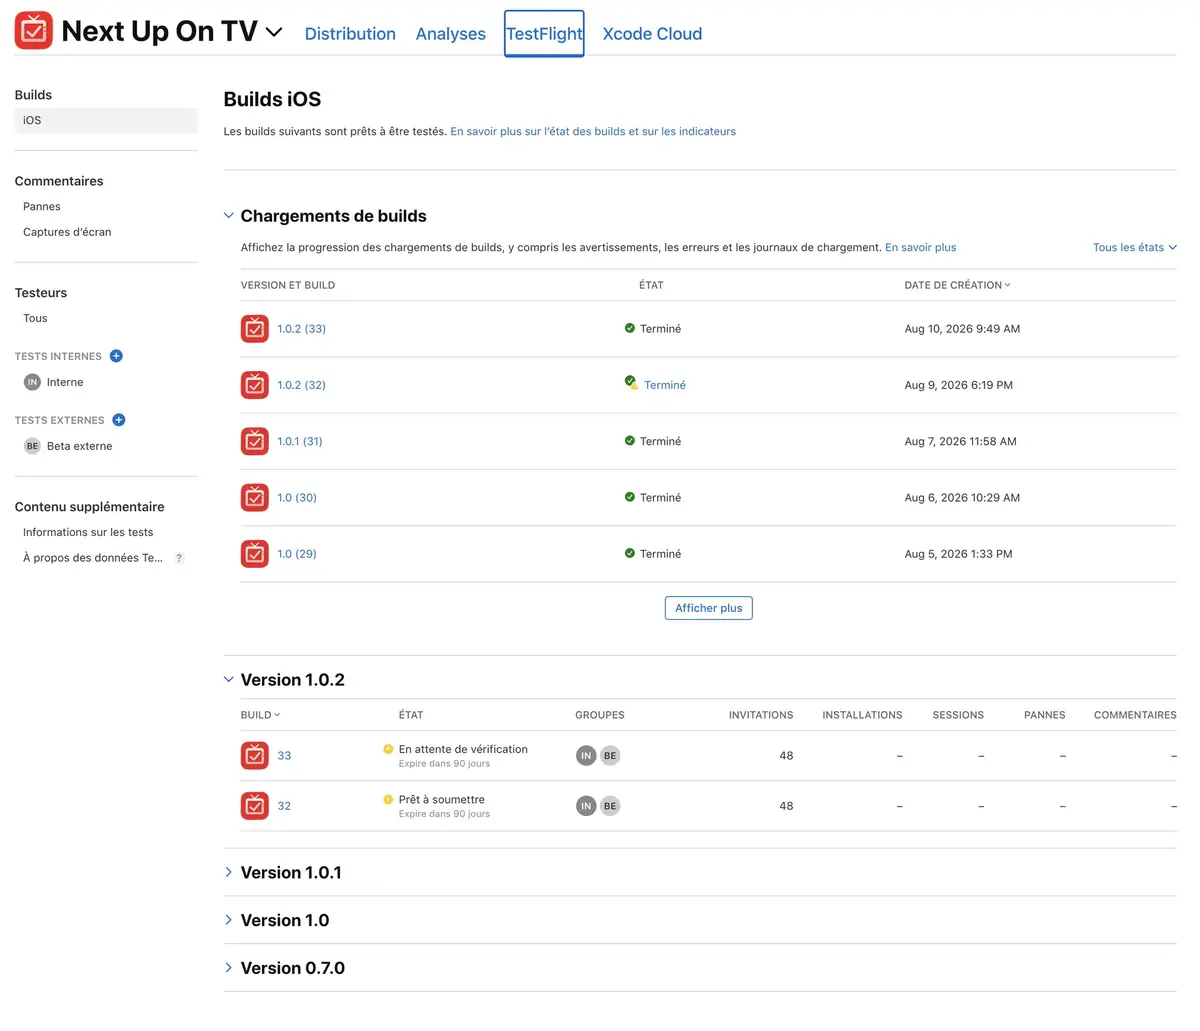The width and height of the screenshot is (1200, 1031).
Task: Open the Terminé status link for 1.0.2 (32)
Action: point(665,385)
